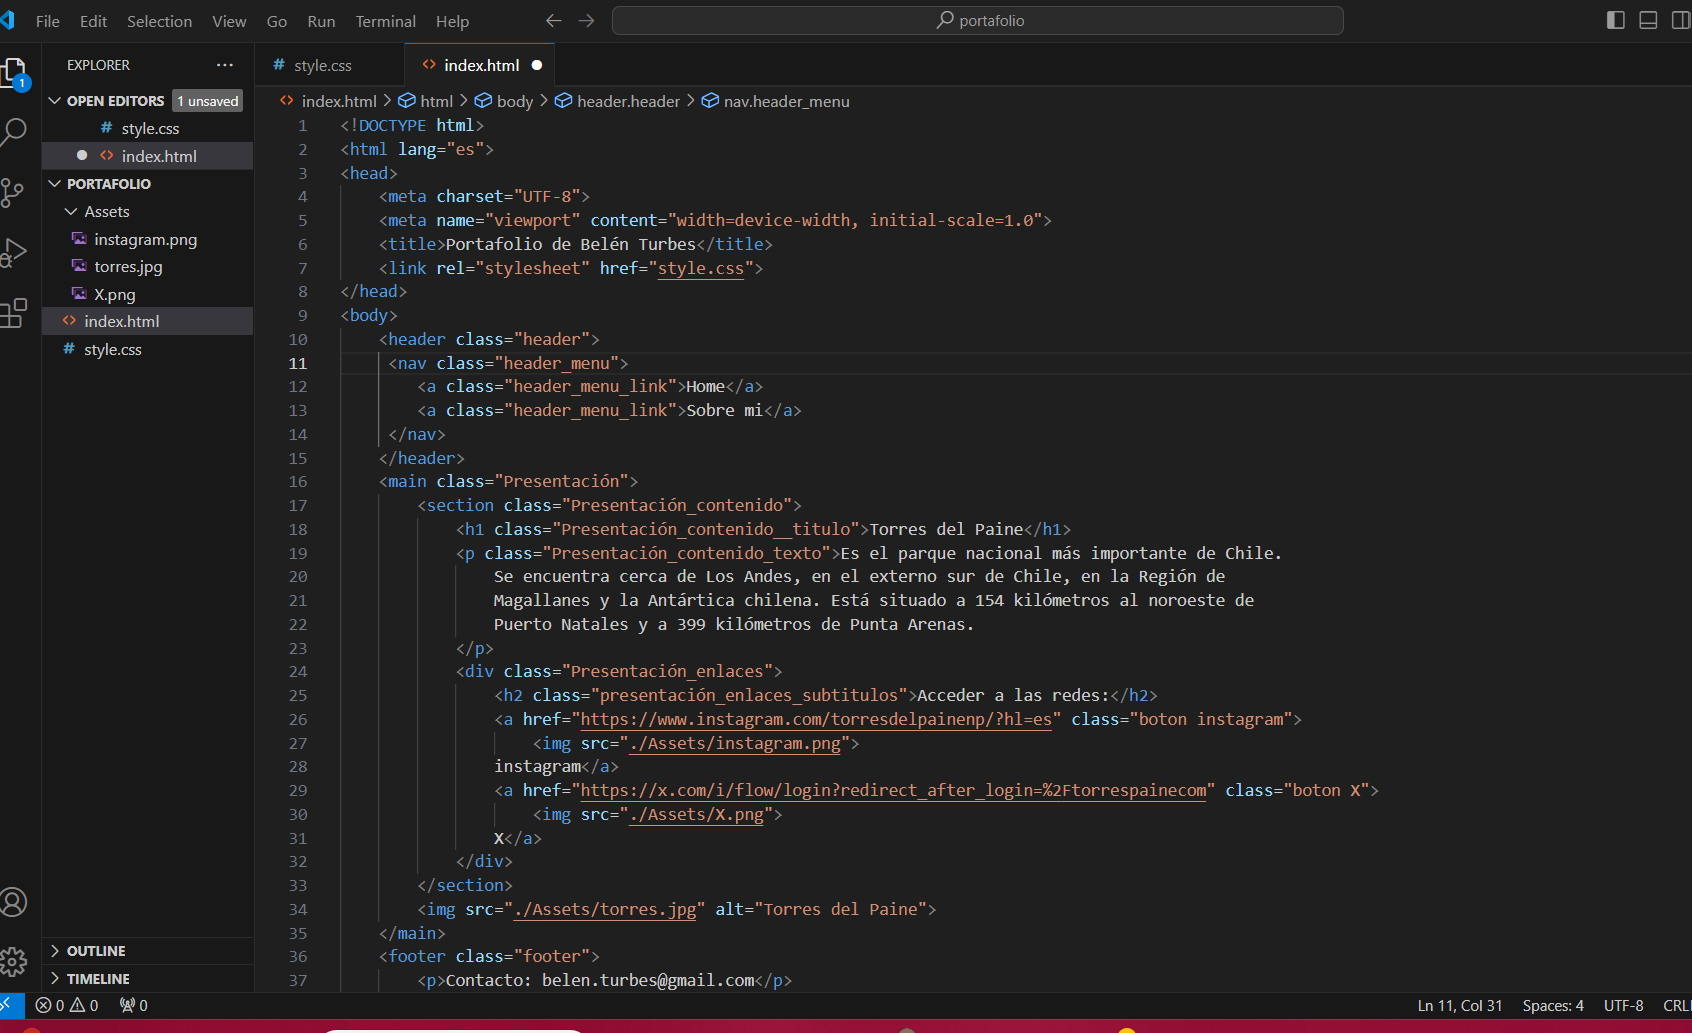1692x1033 pixels.
Task: Open the Run and Debug view
Action: point(13,253)
